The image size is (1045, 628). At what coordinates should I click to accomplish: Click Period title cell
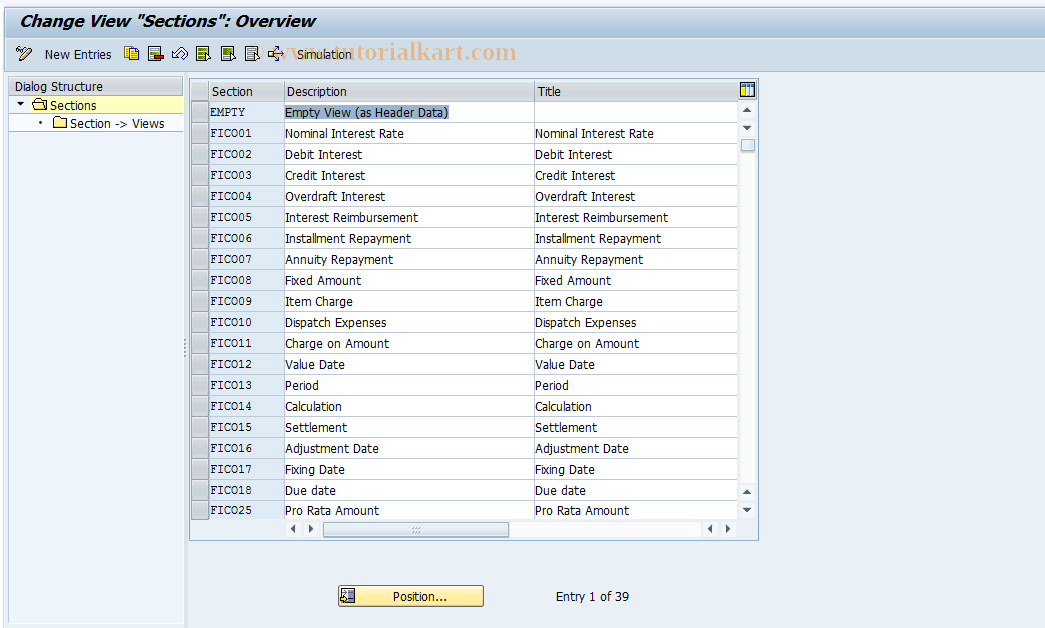point(636,385)
